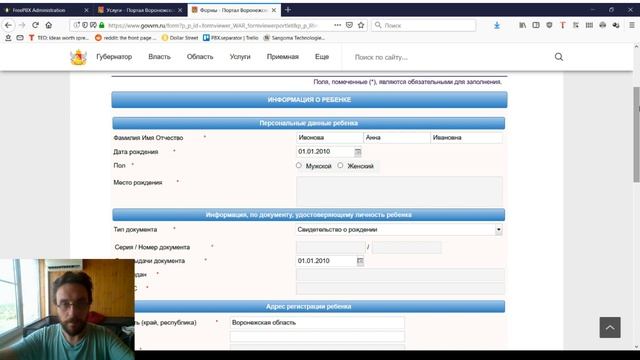Expand the Тип документа dropdown
Viewport: 640px width, 360px height.
498,230
